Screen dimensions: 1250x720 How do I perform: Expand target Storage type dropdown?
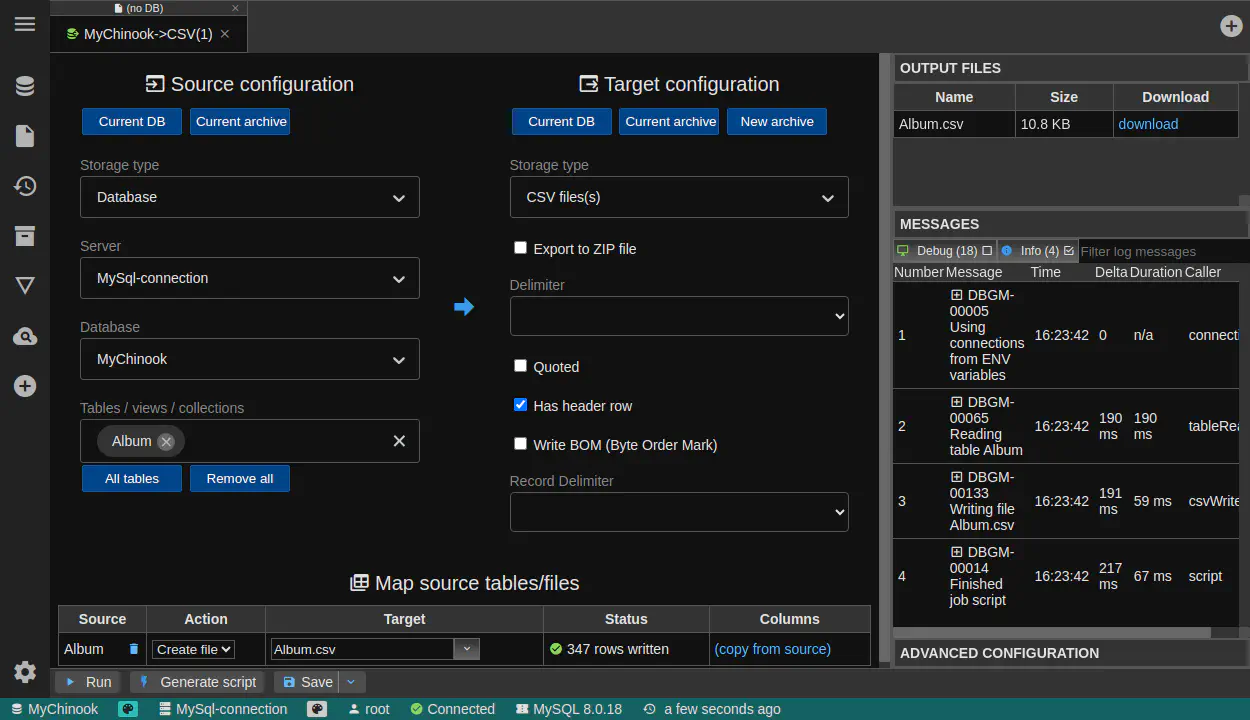[x=679, y=197]
